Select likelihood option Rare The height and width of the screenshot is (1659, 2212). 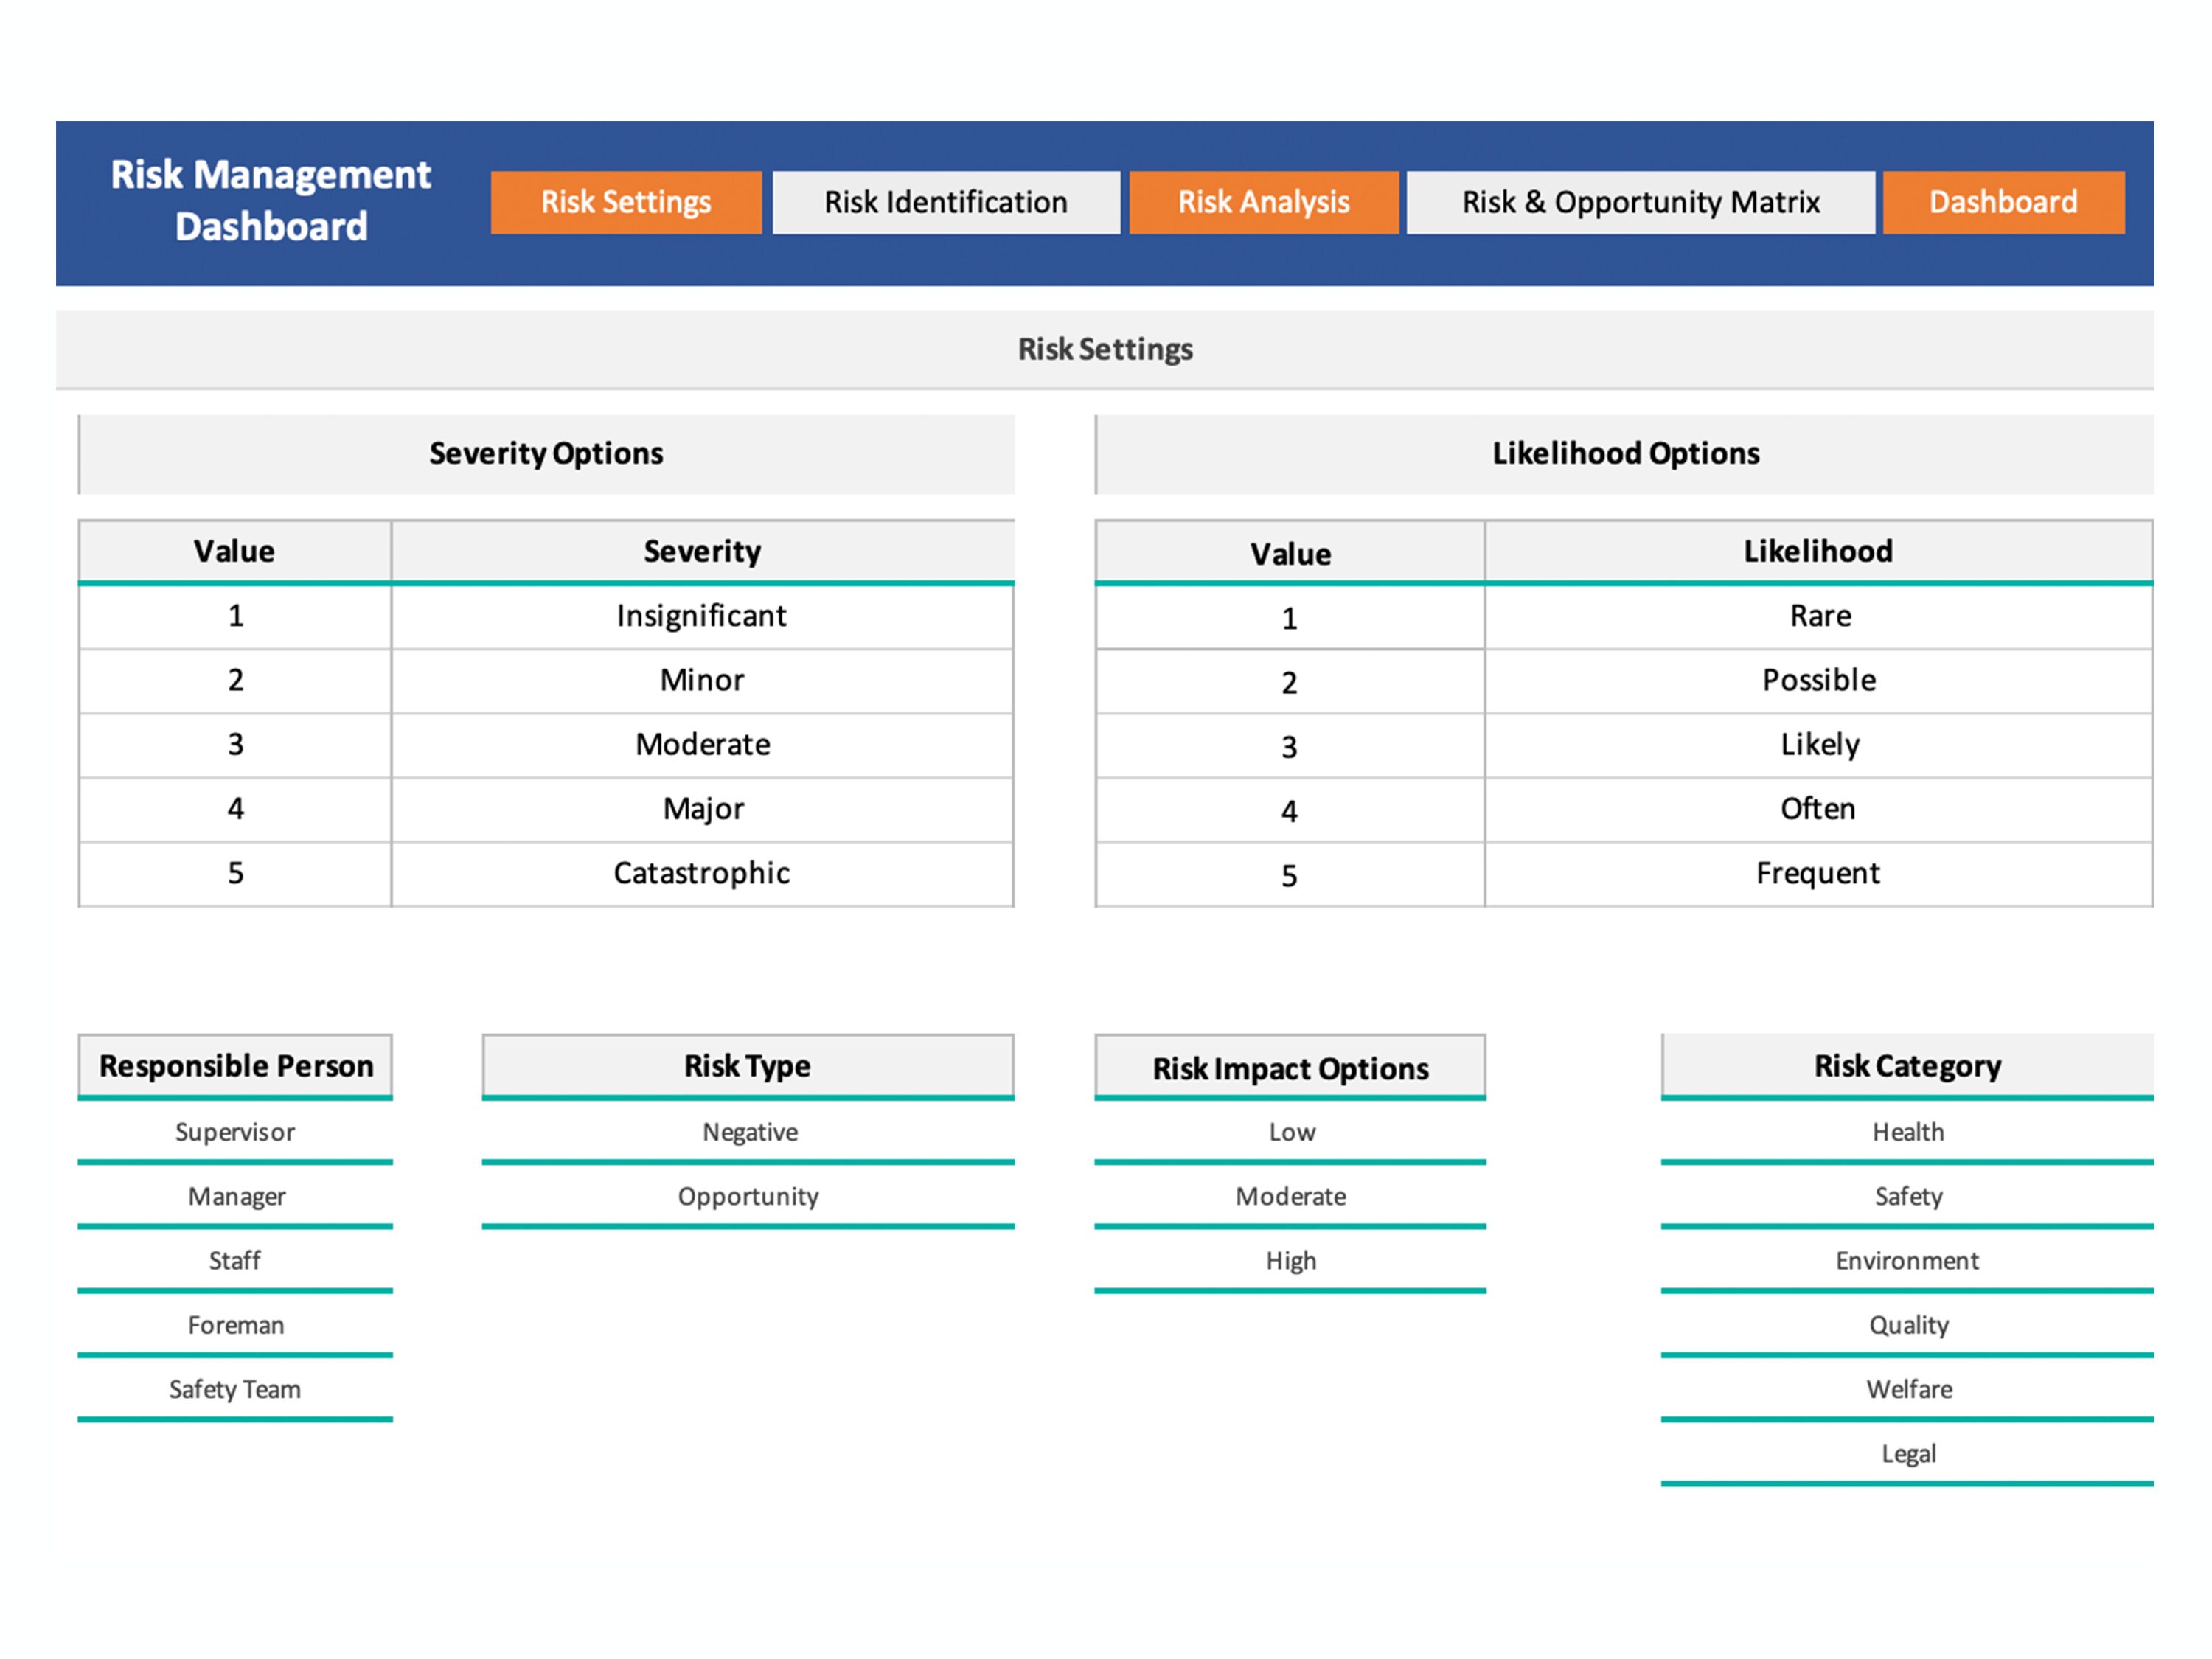[x=1817, y=615]
